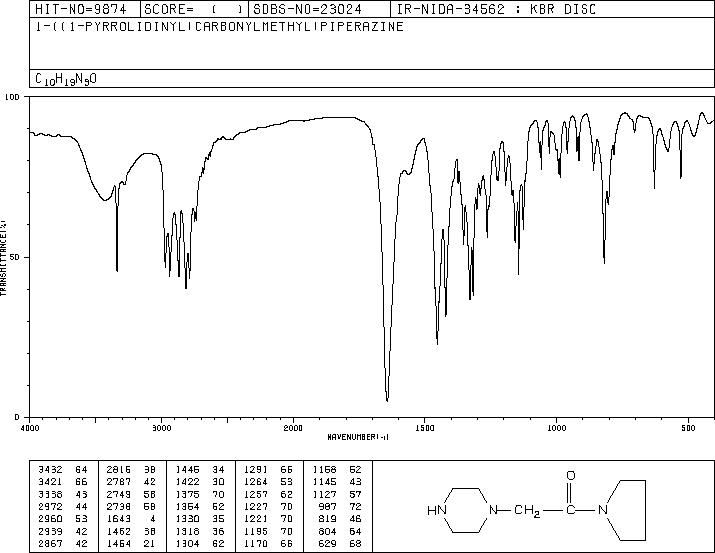Click the 1227 wavenumber in the peak table
Screen dimensions: 715x553
tap(256, 506)
